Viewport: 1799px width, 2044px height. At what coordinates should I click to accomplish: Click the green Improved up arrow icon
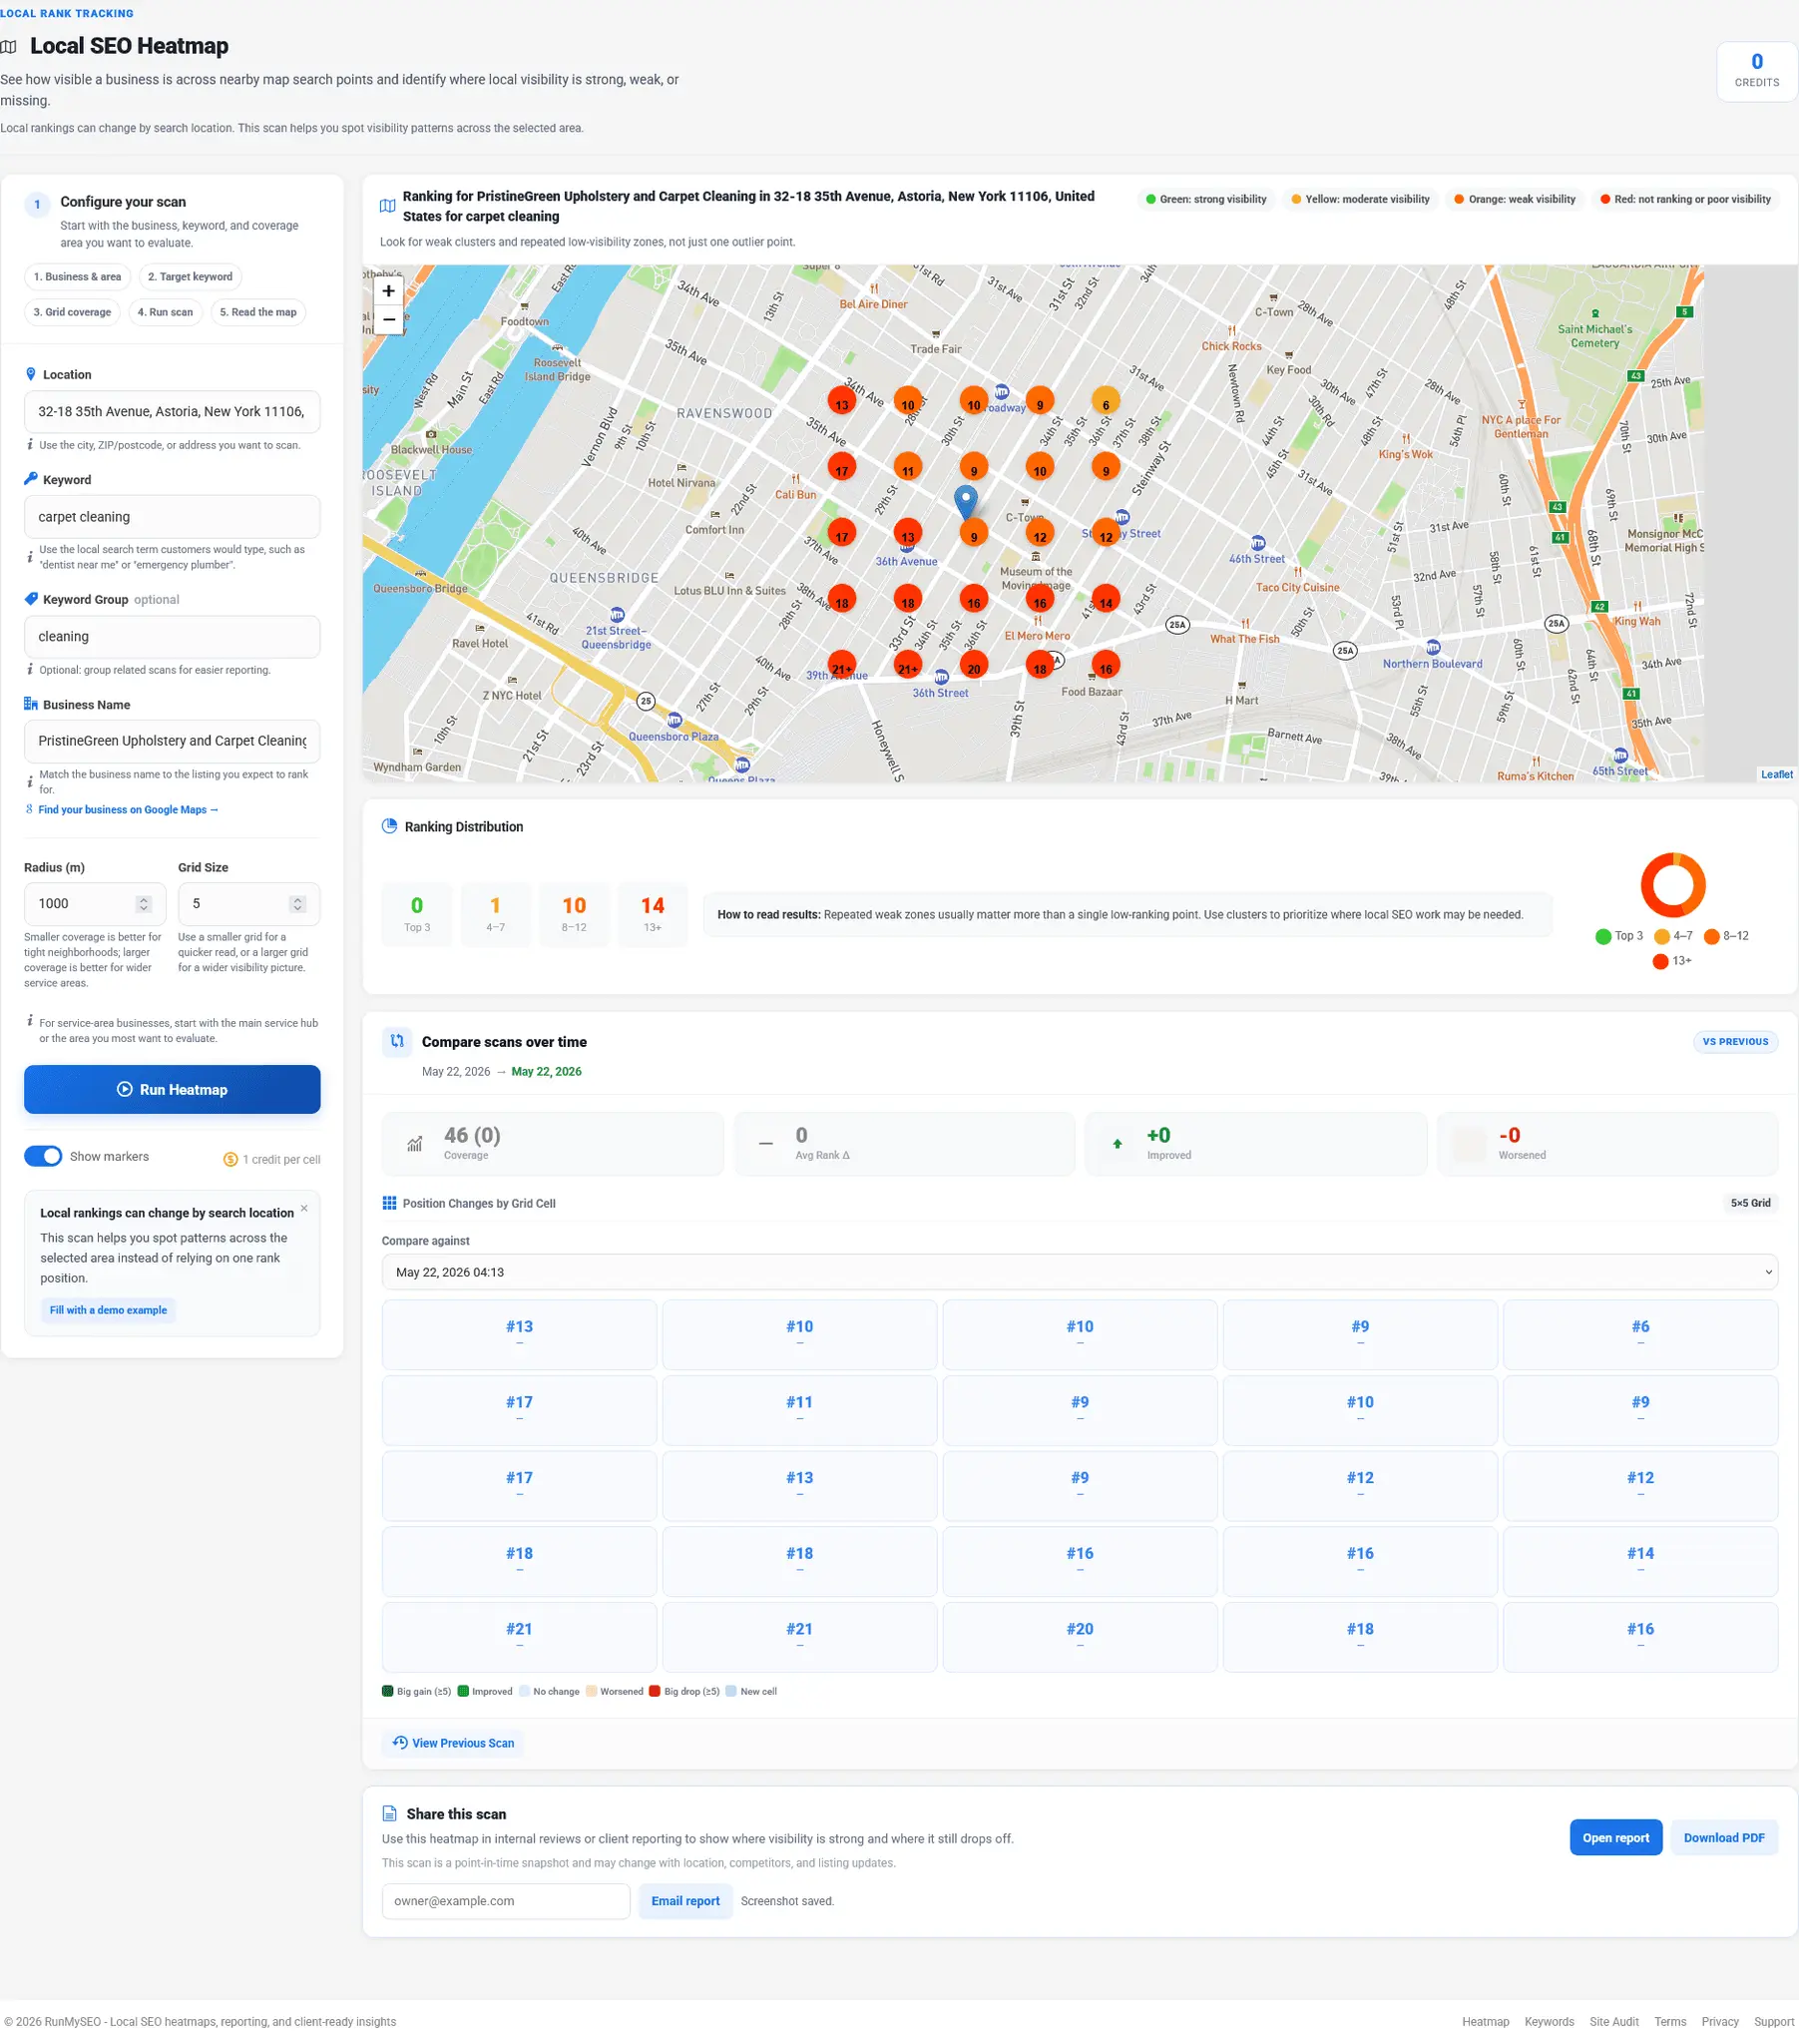1117,1144
